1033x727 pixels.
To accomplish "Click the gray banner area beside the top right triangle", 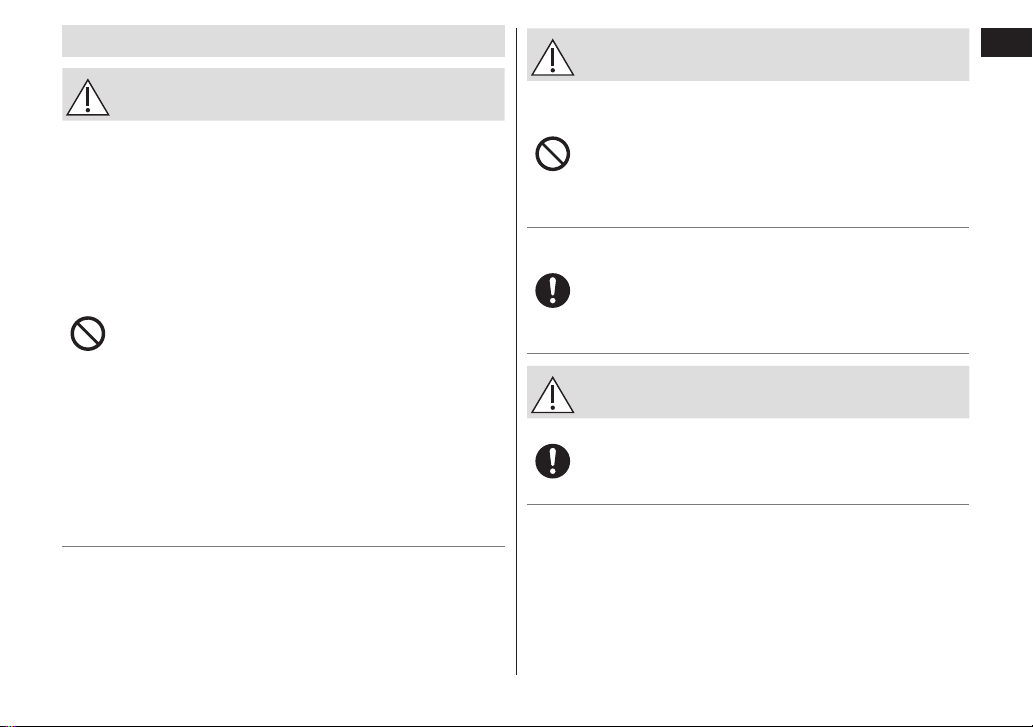I will [773, 55].
